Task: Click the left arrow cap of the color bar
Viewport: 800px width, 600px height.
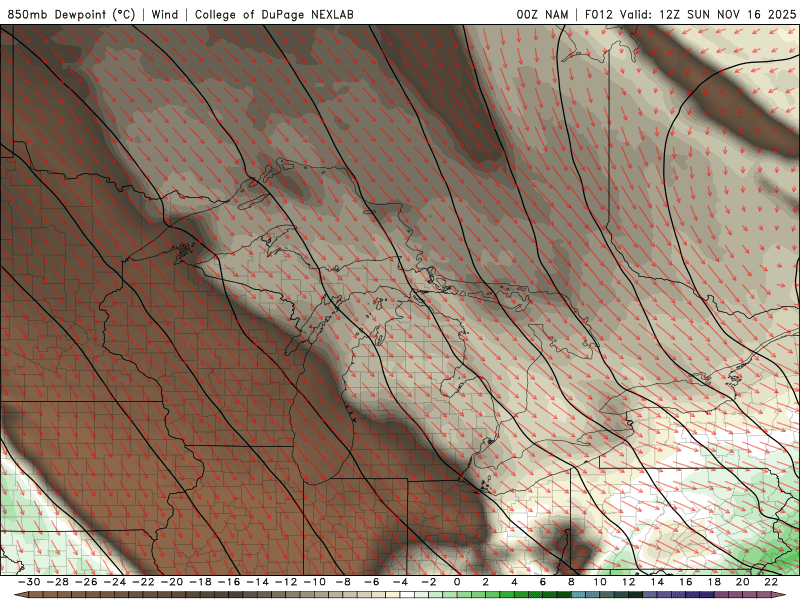Action: click(21, 595)
